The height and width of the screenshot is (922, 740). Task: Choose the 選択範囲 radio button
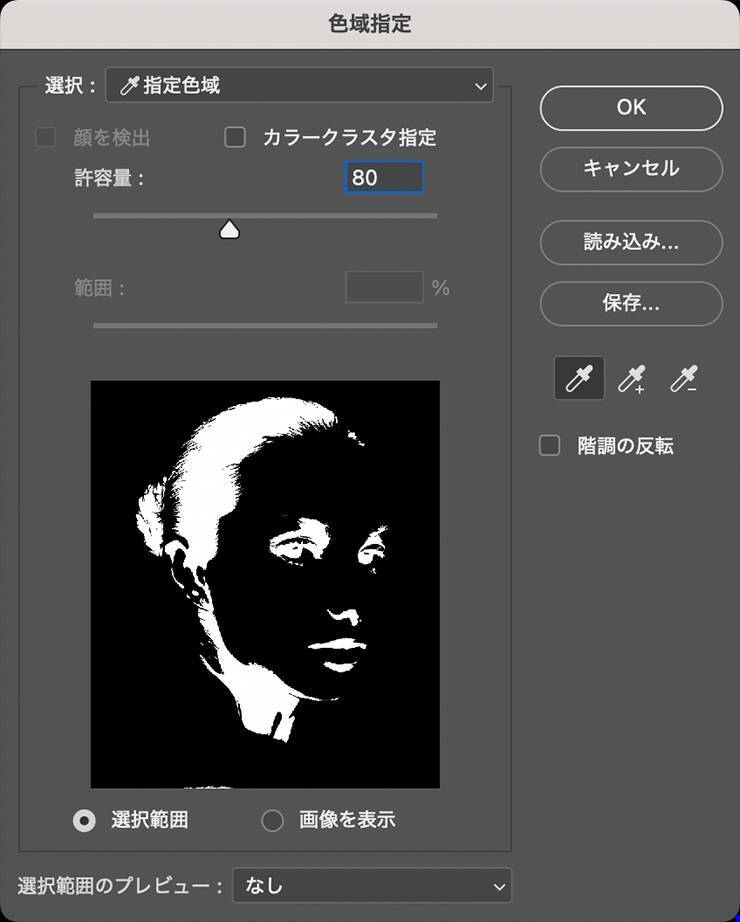[85, 821]
